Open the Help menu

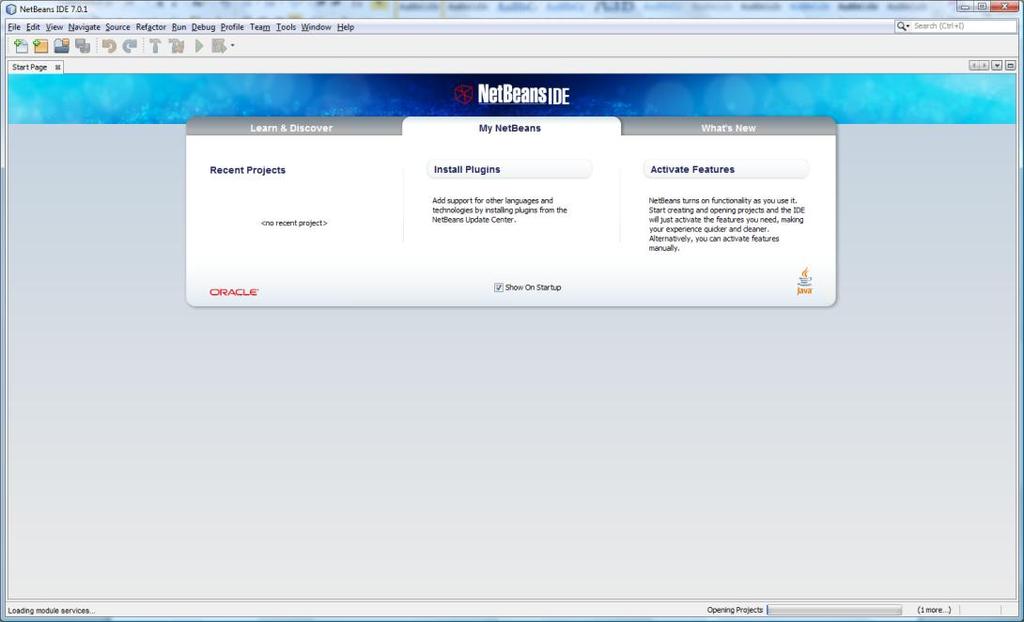pyautogui.click(x=345, y=27)
